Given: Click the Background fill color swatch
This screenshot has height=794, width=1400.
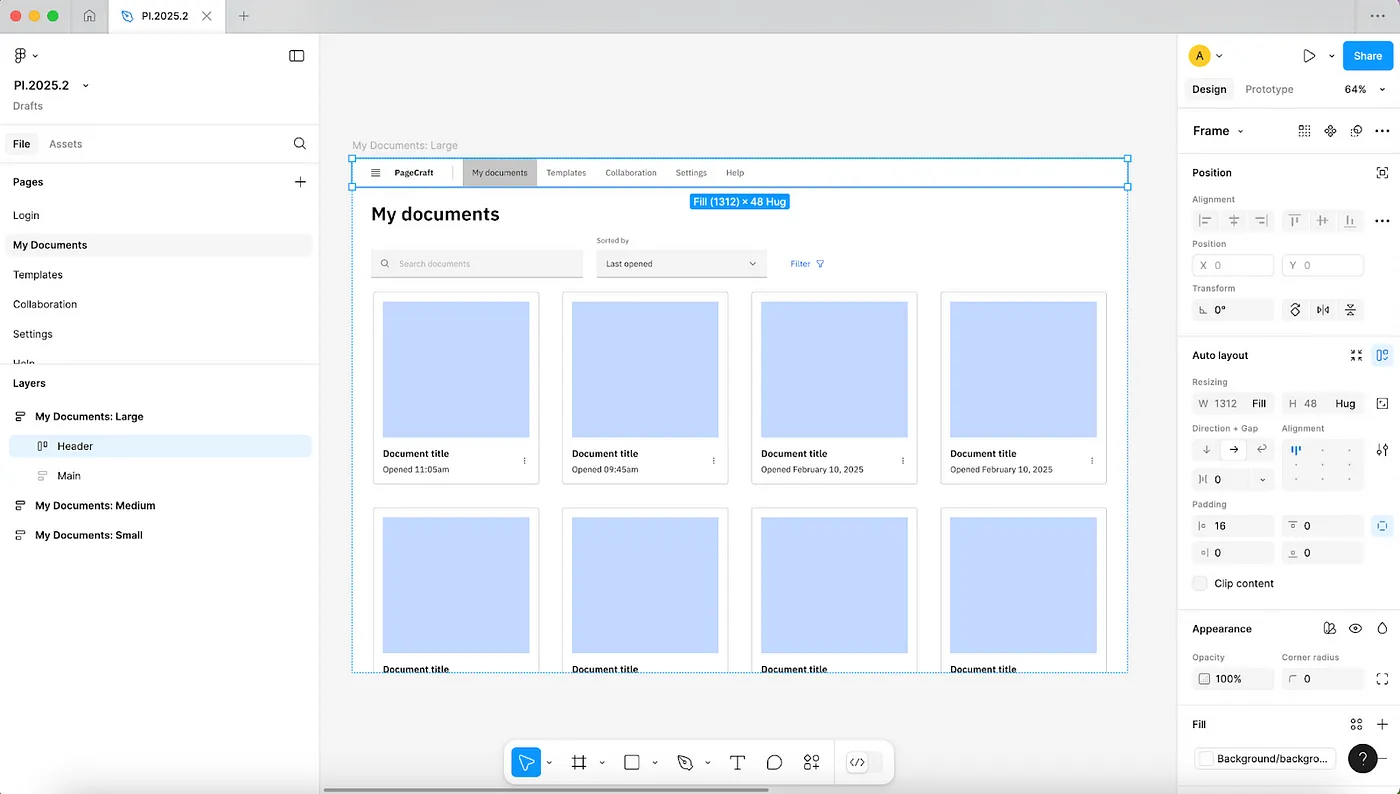Looking at the screenshot, I should [x=1206, y=758].
